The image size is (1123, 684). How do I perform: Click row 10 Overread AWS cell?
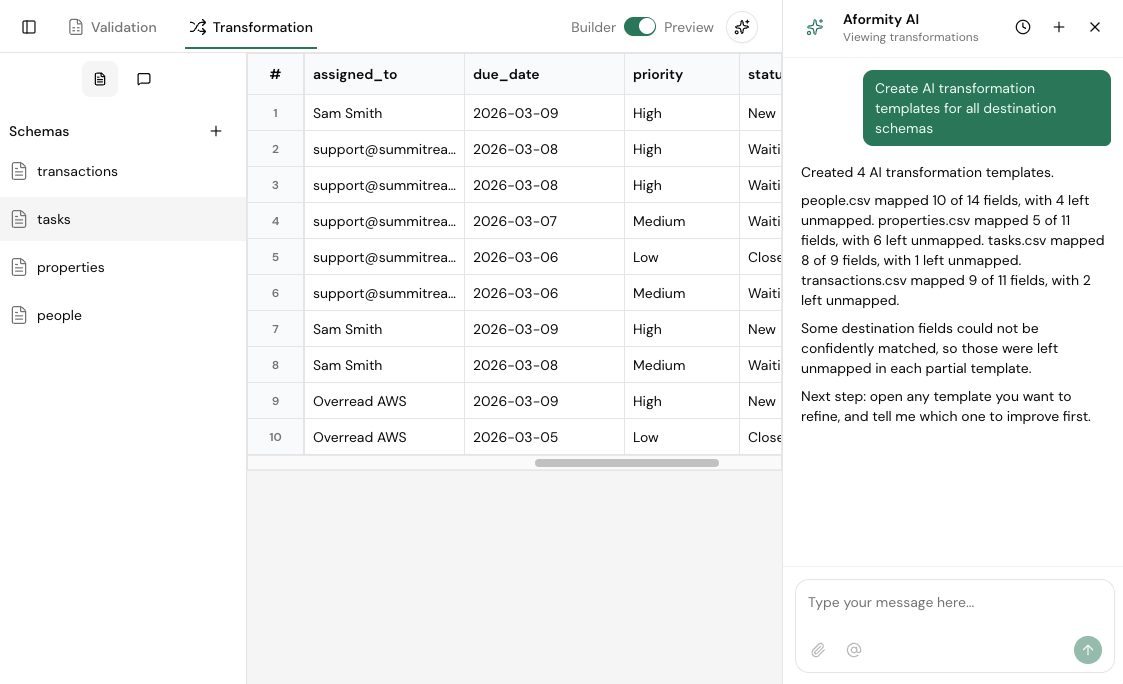coord(384,437)
